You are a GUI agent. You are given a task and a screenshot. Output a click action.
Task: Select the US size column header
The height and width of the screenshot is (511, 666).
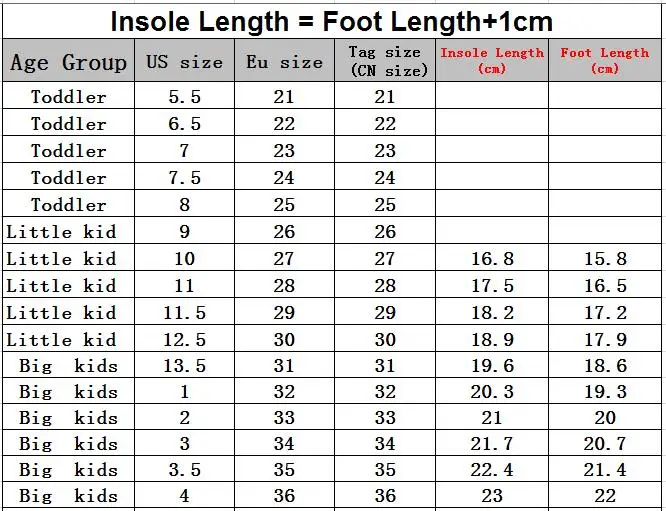[184, 60]
